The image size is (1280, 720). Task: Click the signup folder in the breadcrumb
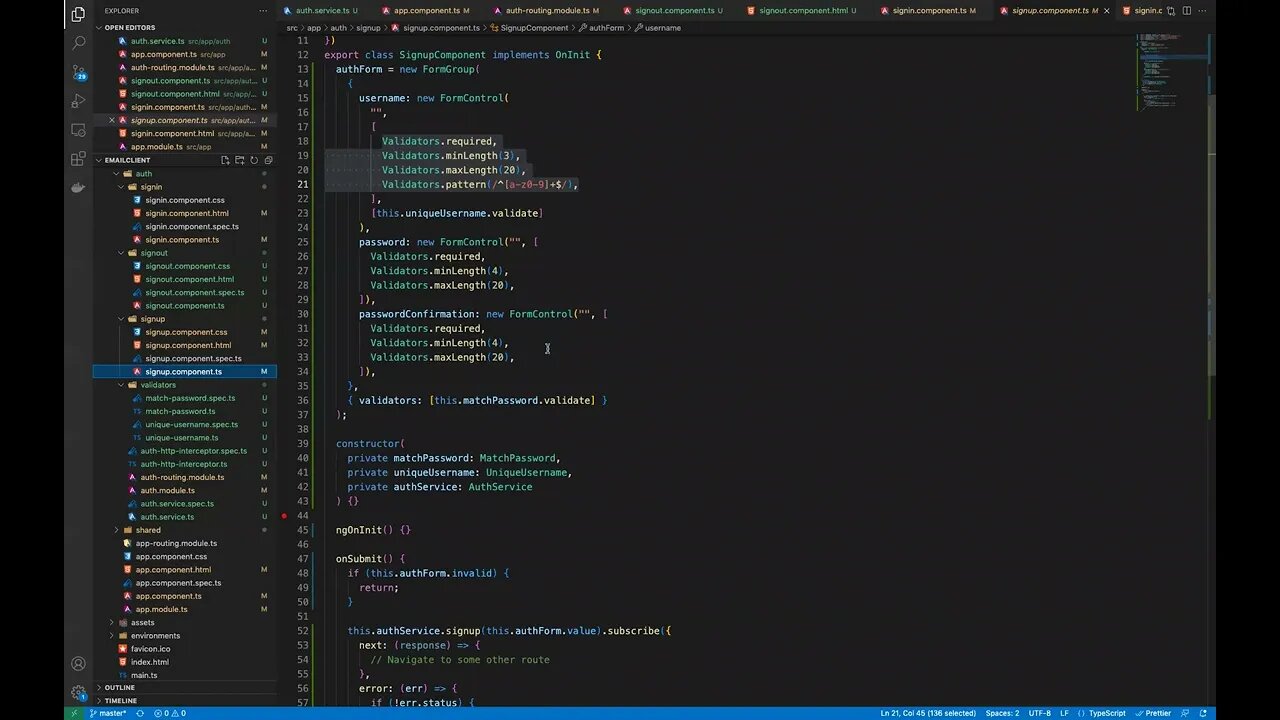pos(368,28)
